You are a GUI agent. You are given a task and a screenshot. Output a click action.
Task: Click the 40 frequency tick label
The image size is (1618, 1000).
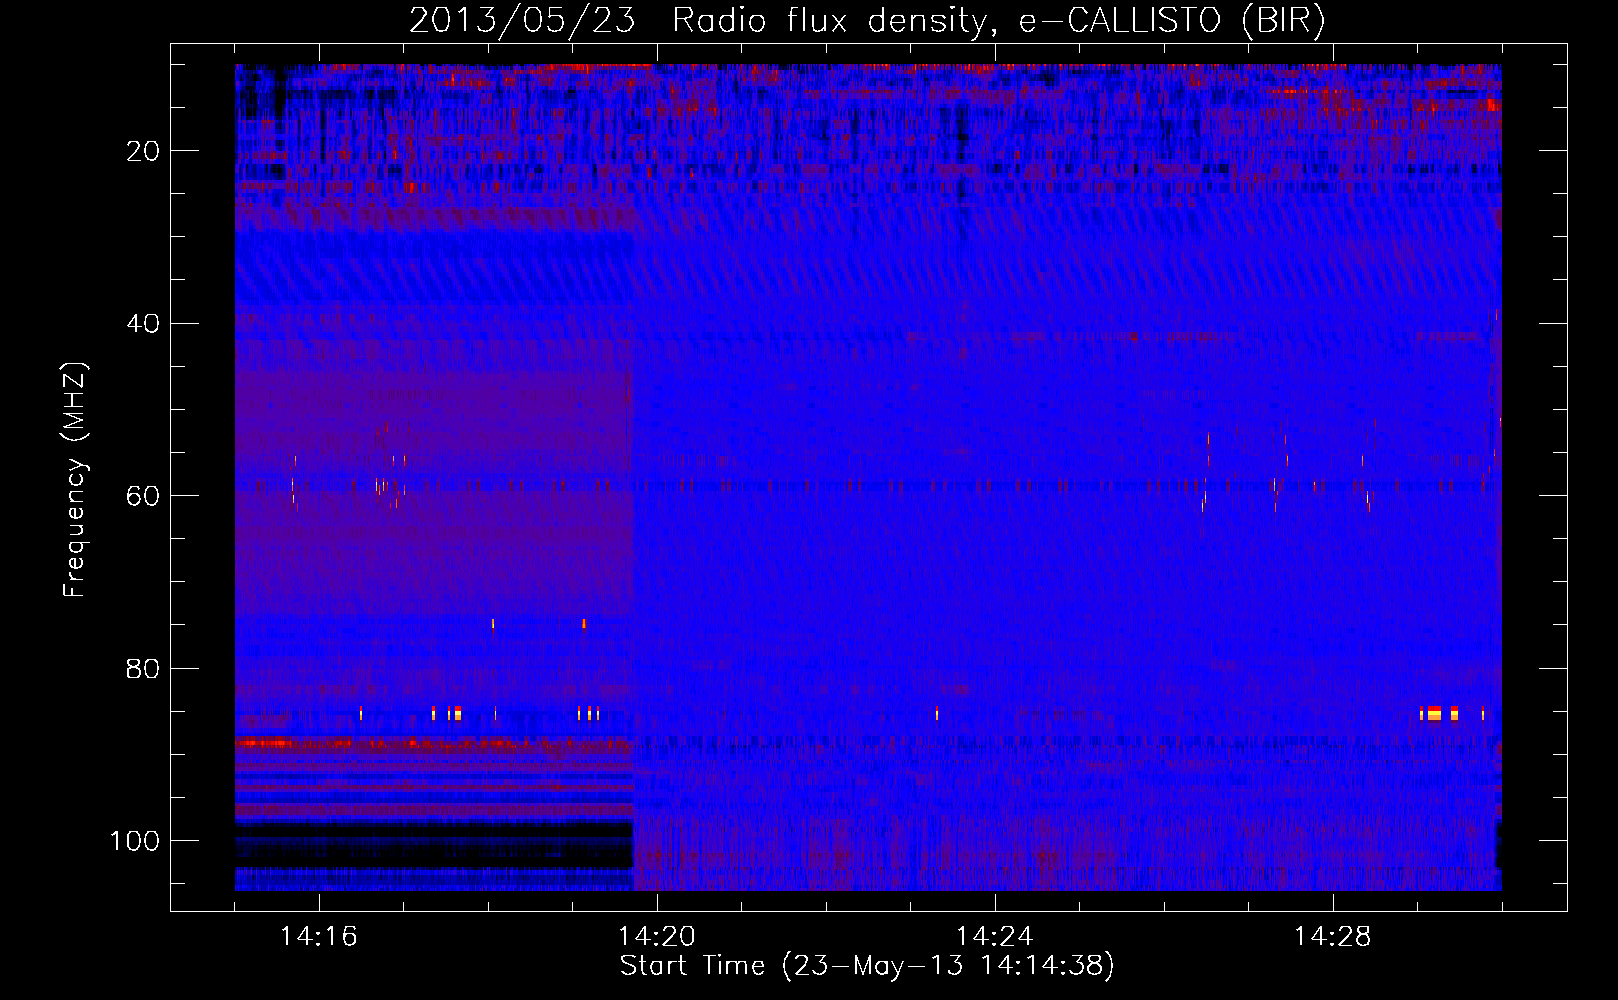click(x=143, y=324)
